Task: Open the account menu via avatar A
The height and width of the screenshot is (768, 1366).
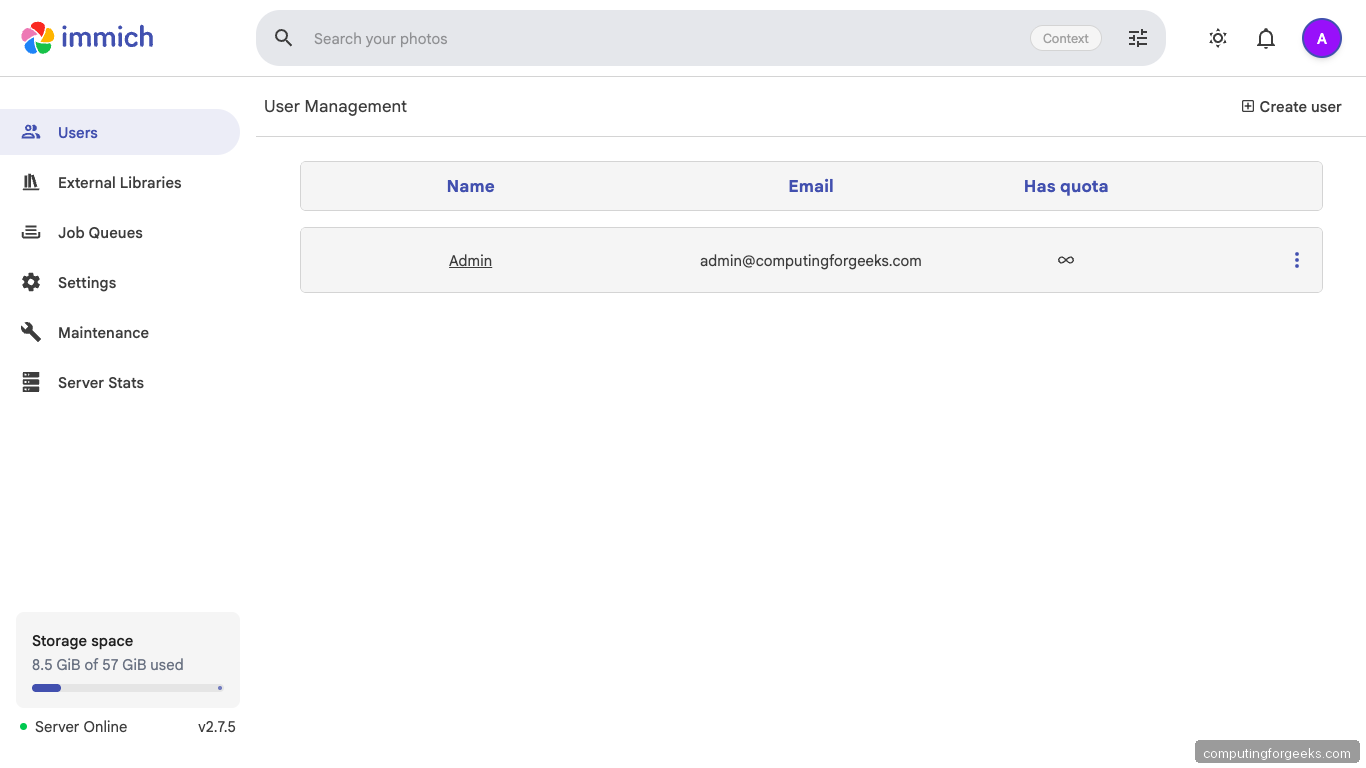Action: [1322, 37]
